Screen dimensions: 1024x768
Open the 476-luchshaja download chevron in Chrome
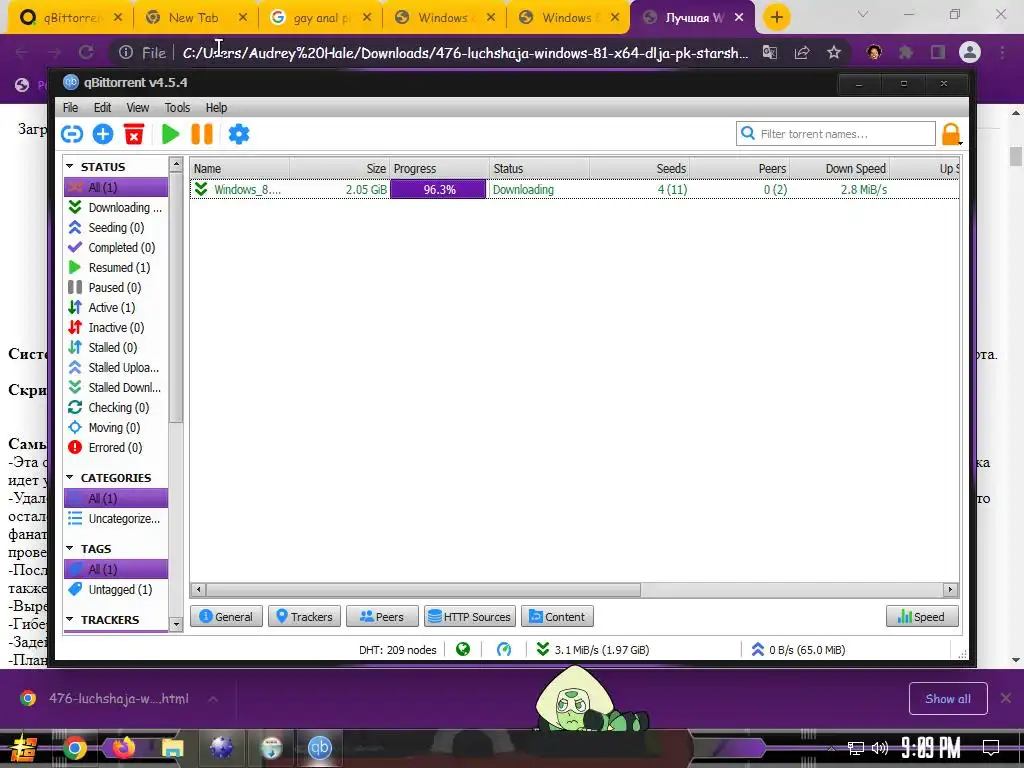tap(213, 699)
